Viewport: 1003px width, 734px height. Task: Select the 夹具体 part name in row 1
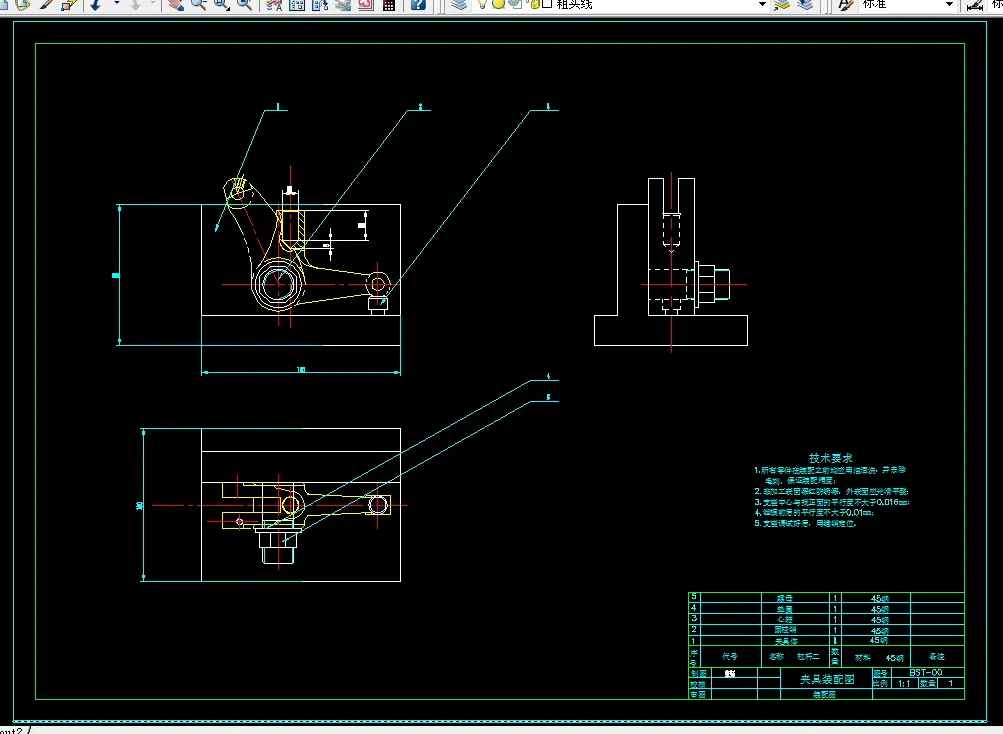click(786, 641)
